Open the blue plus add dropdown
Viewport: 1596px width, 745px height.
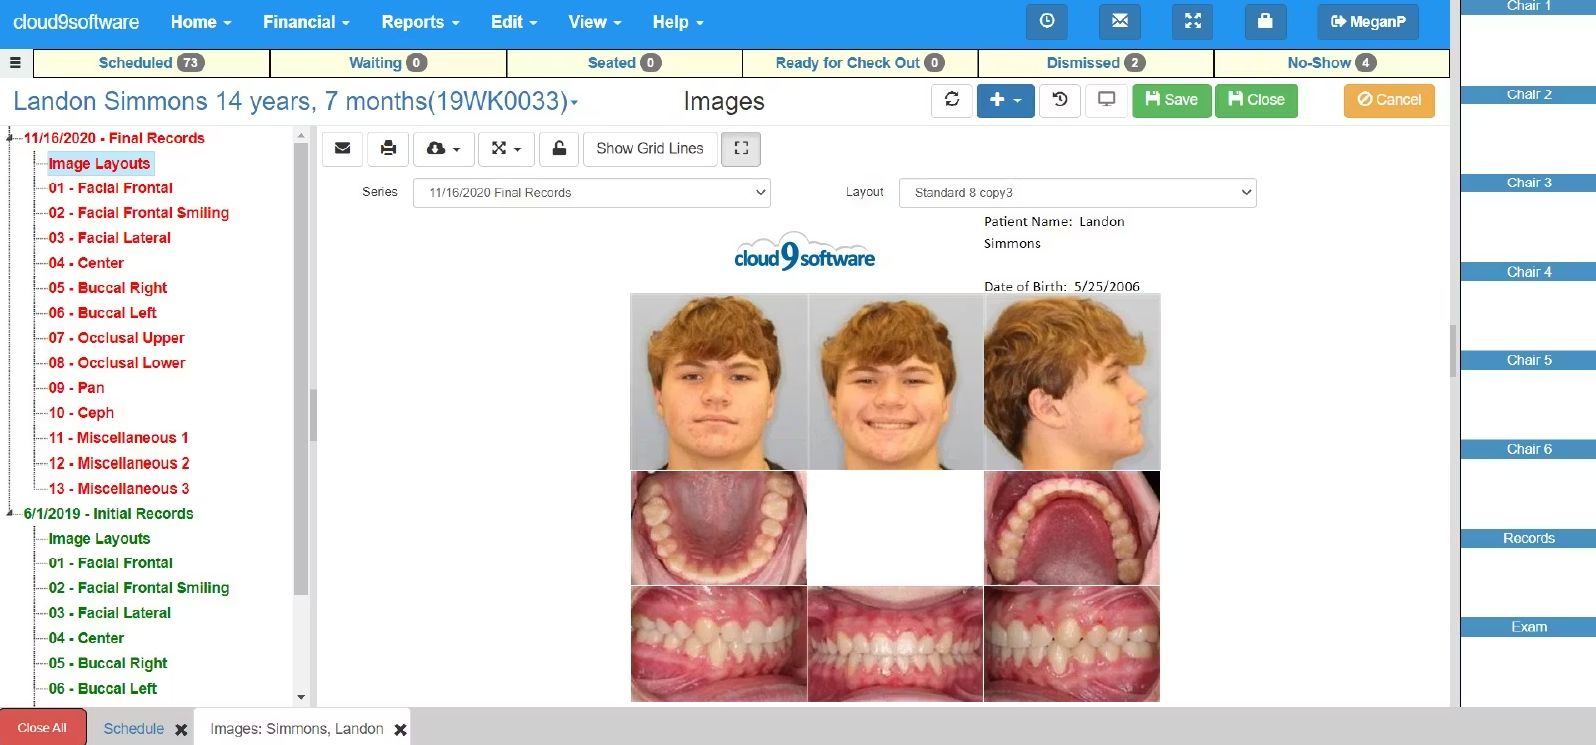pyautogui.click(x=1005, y=100)
